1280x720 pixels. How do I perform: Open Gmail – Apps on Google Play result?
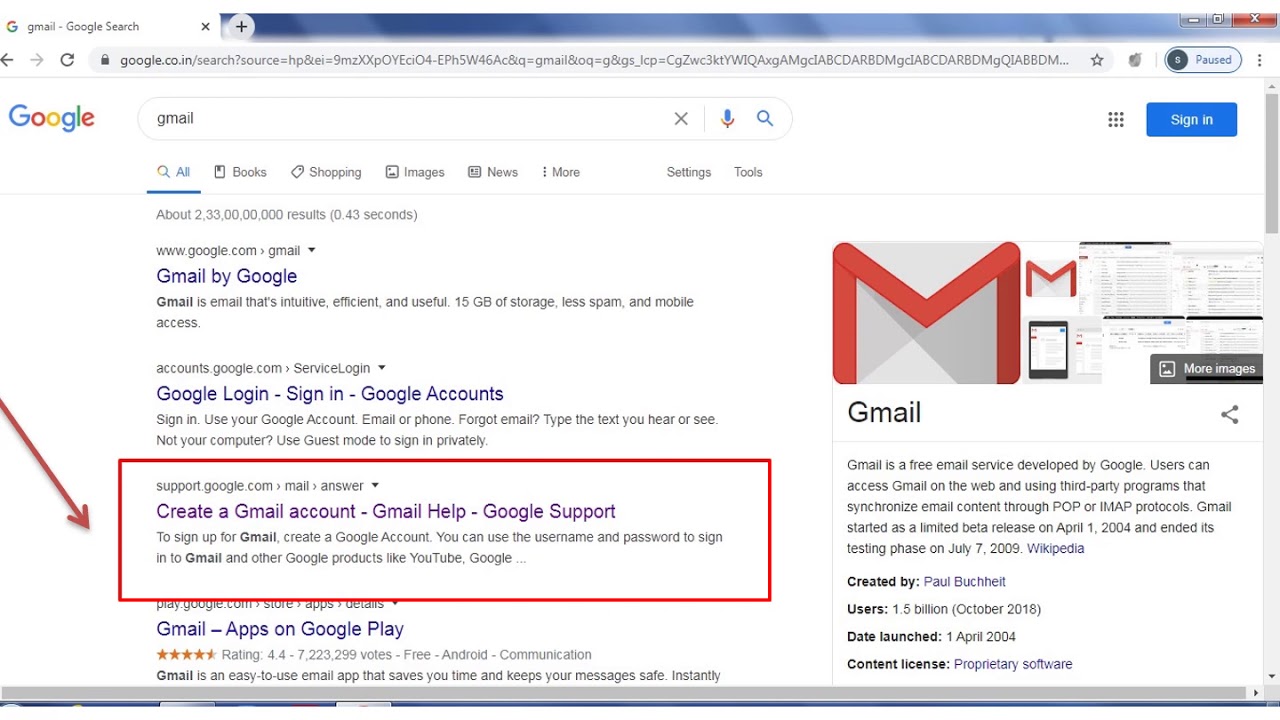pyautogui.click(x=280, y=629)
